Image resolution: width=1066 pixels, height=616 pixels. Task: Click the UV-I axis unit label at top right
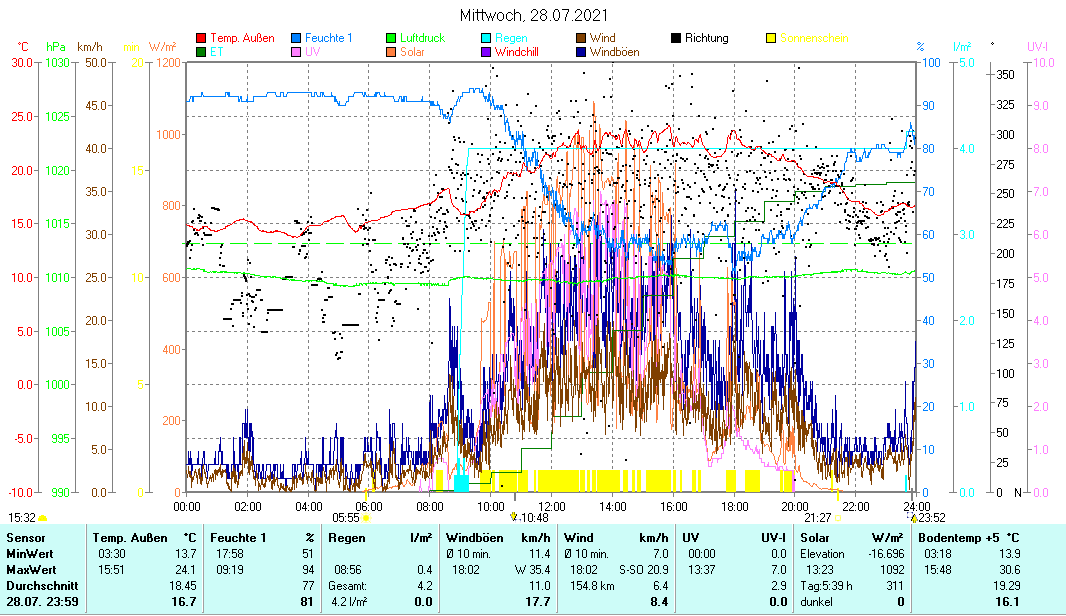[x=1037, y=47]
